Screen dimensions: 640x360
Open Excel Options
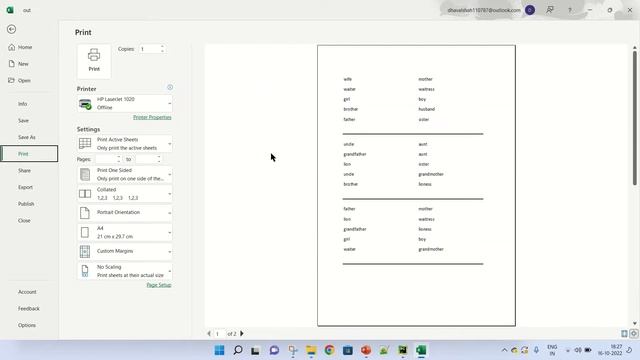[x=27, y=325]
